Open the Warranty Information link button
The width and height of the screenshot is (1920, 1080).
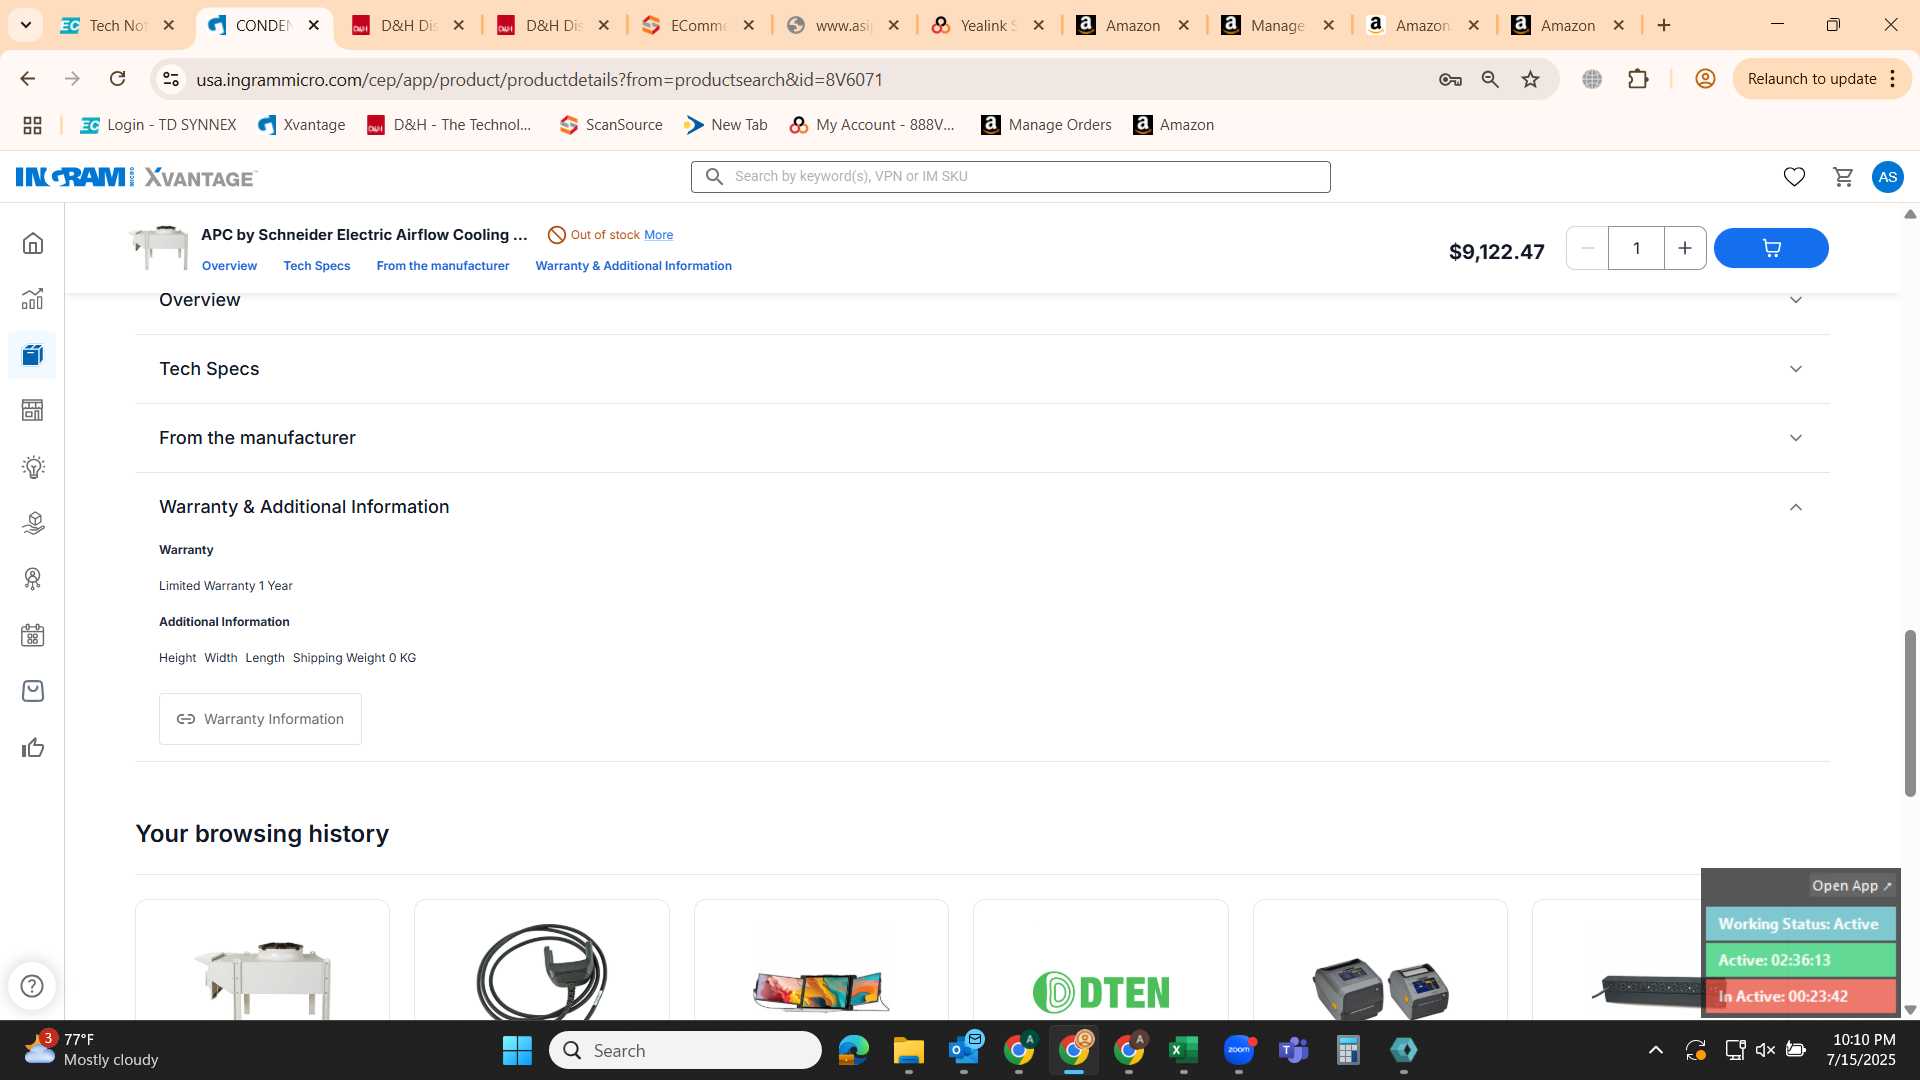click(x=260, y=719)
